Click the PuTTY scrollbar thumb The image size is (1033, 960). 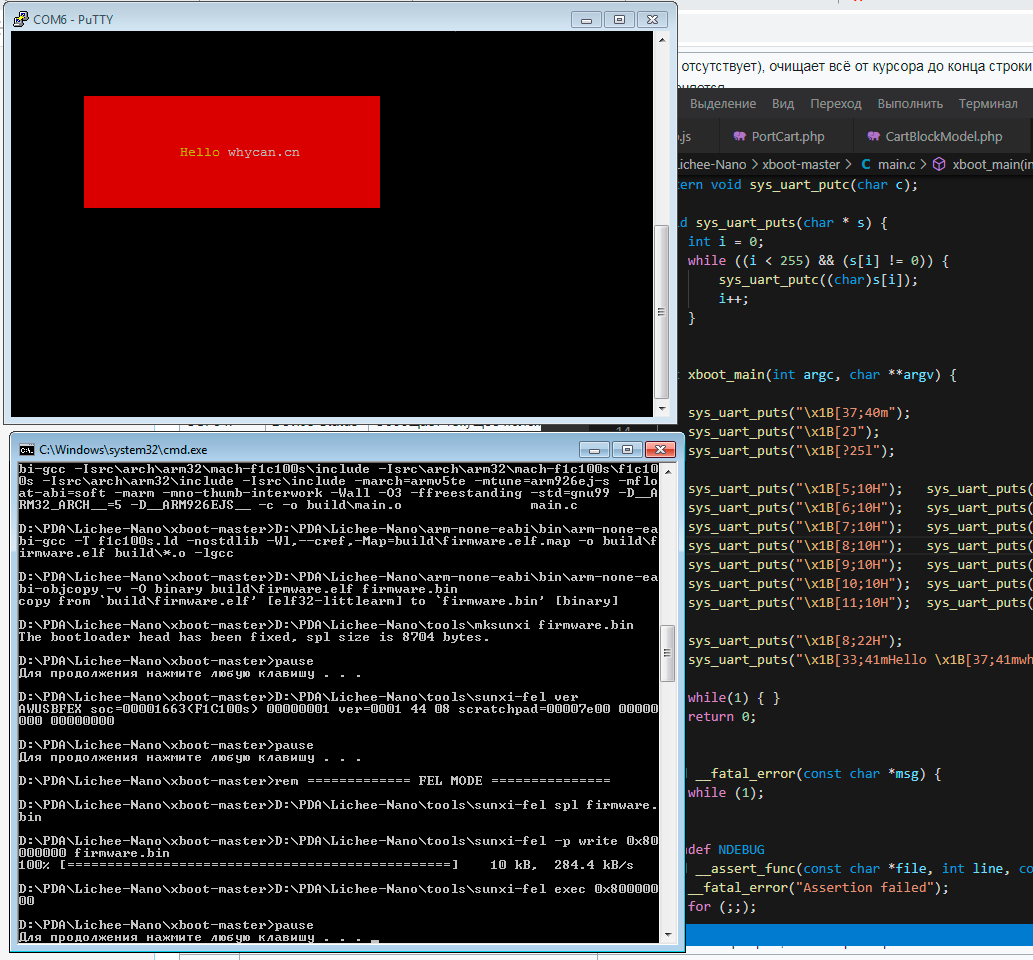[x=661, y=312]
